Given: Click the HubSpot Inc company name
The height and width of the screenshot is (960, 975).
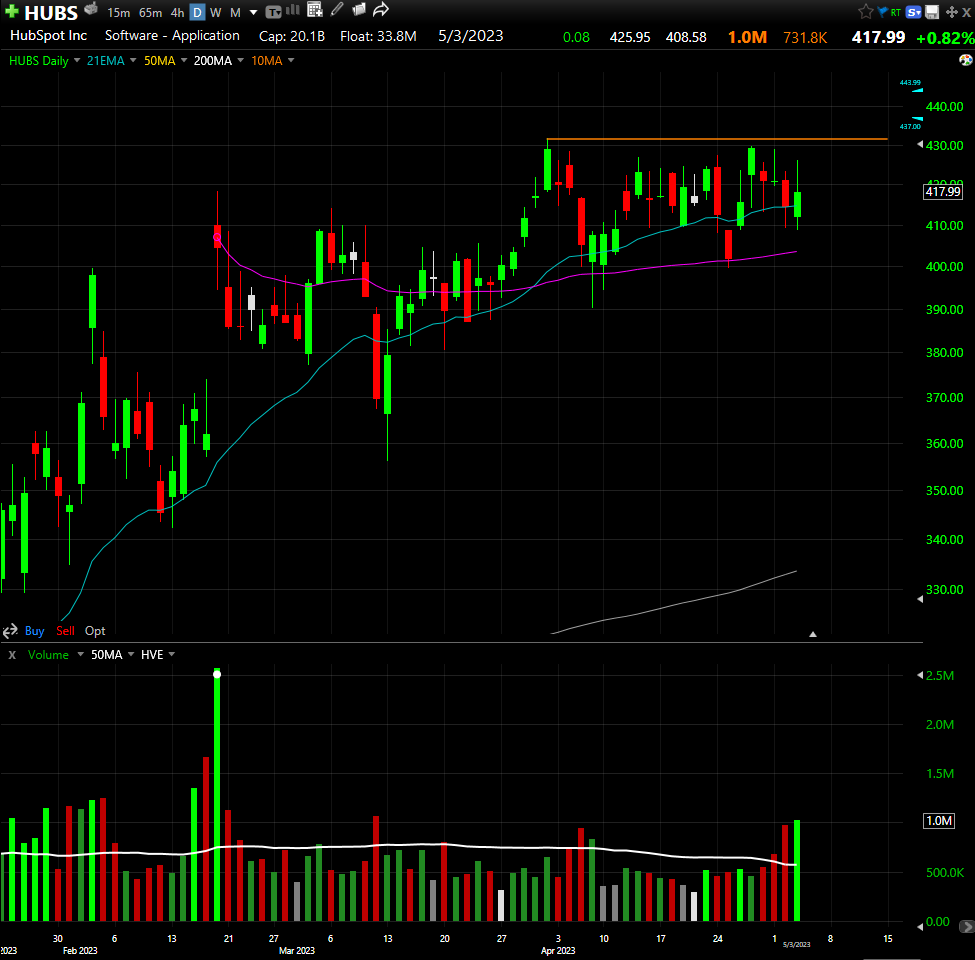Looking at the screenshot, I should coord(49,35).
